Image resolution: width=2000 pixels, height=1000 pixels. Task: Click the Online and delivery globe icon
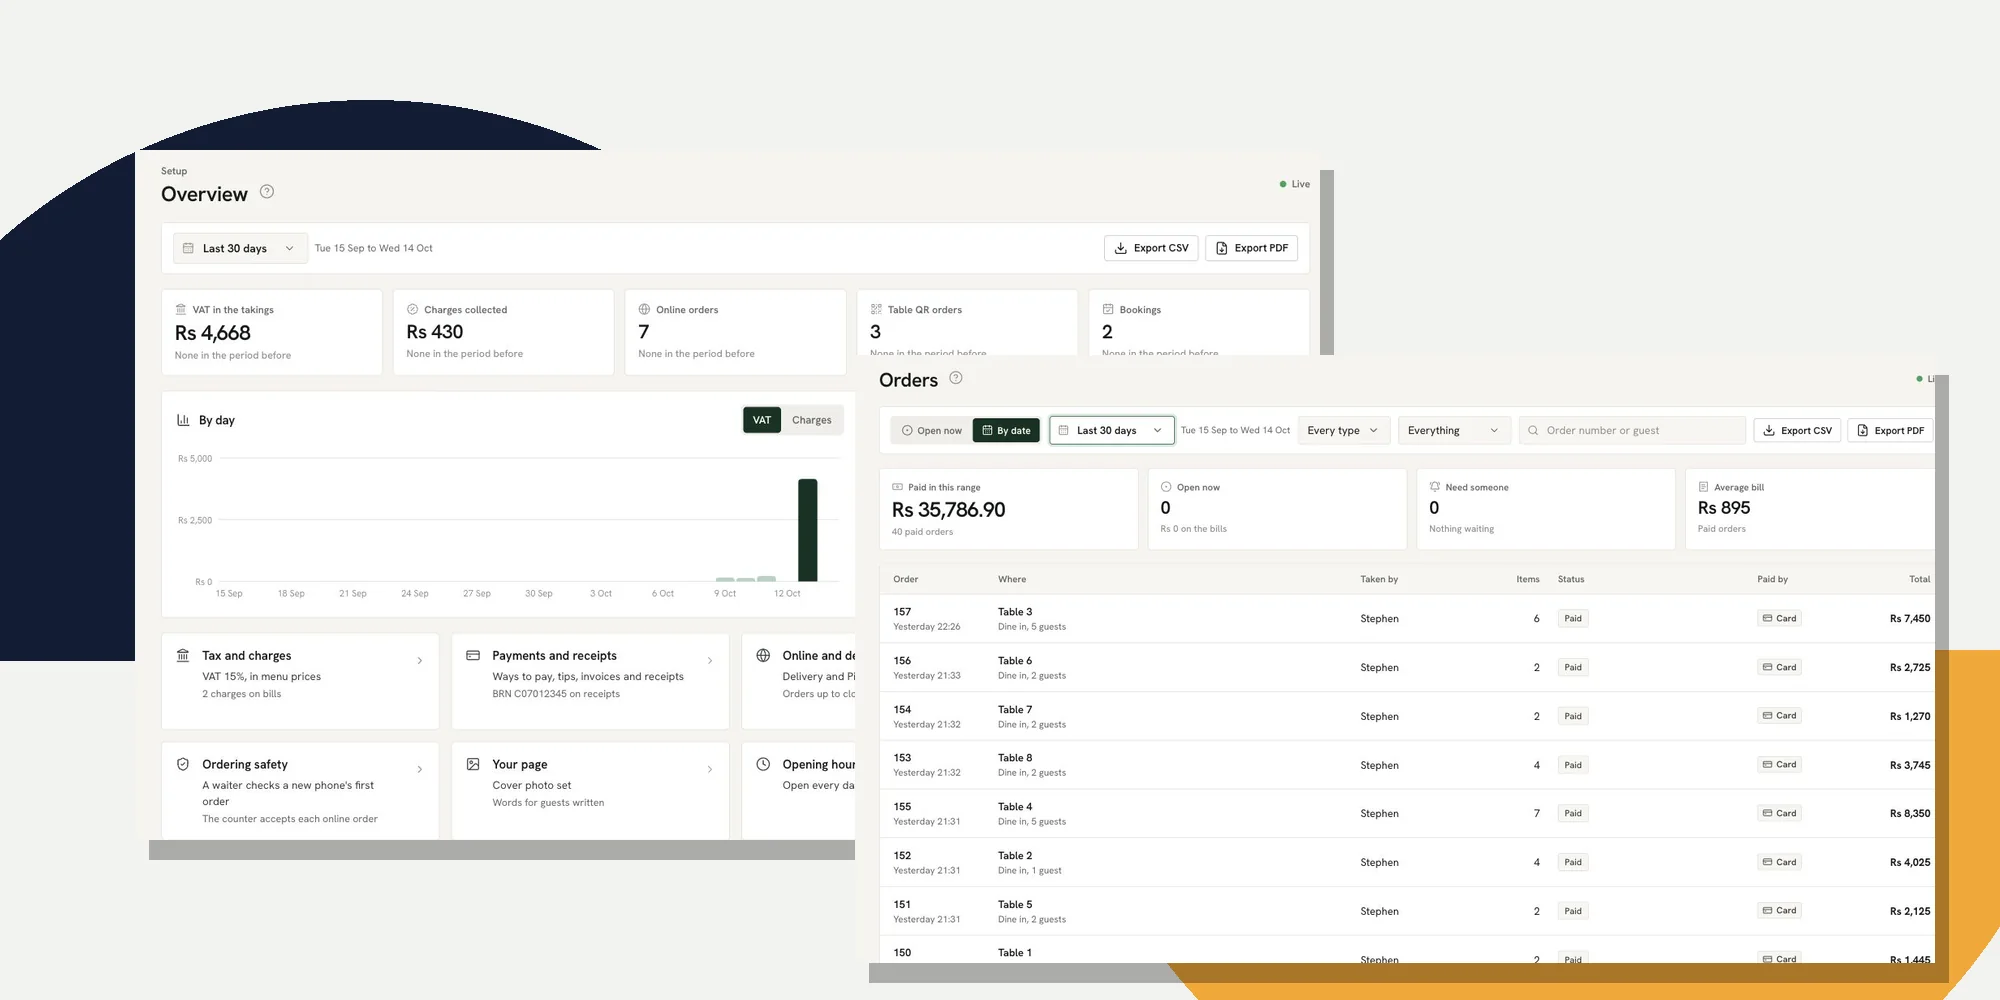(x=763, y=656)
